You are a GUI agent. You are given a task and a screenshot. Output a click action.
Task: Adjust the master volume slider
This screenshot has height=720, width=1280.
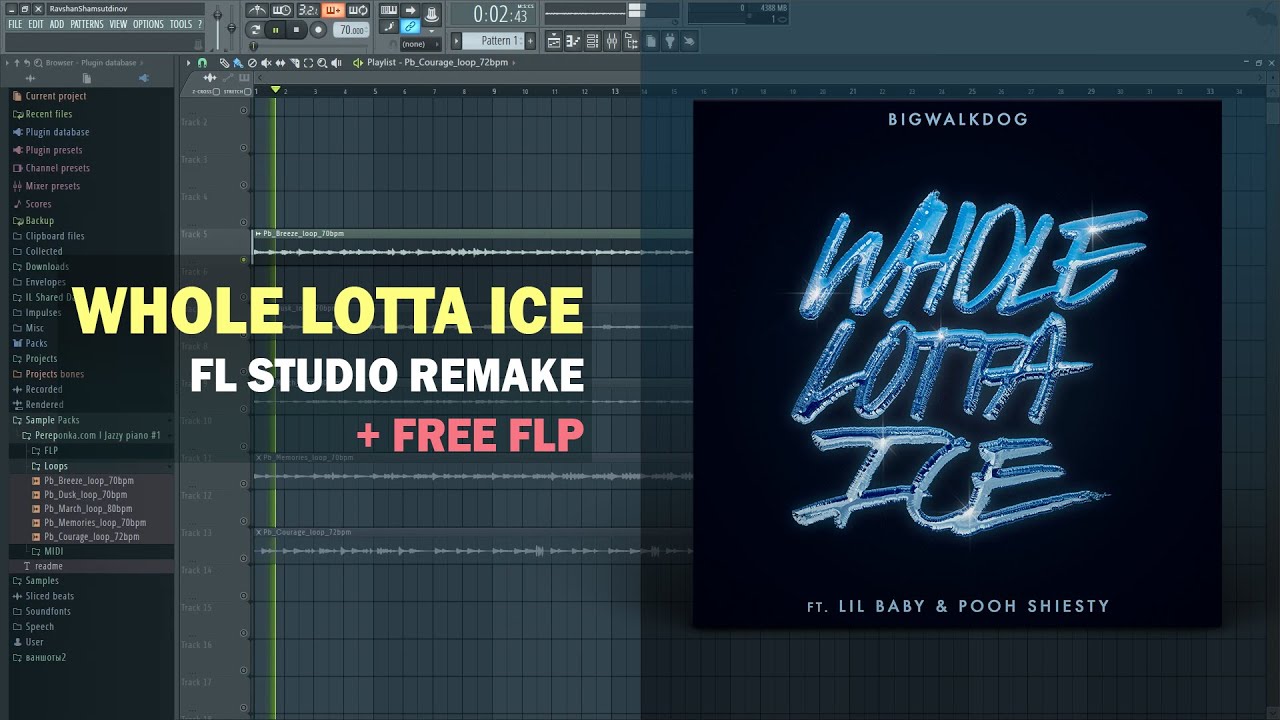pos(217,25)
